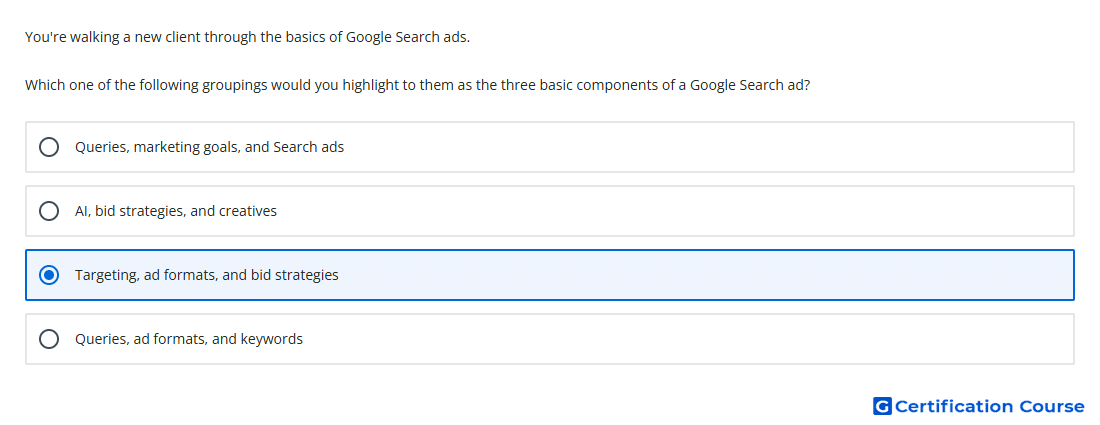Choose the AI, bid strategies, creatives radio

(x=49, y=211)
